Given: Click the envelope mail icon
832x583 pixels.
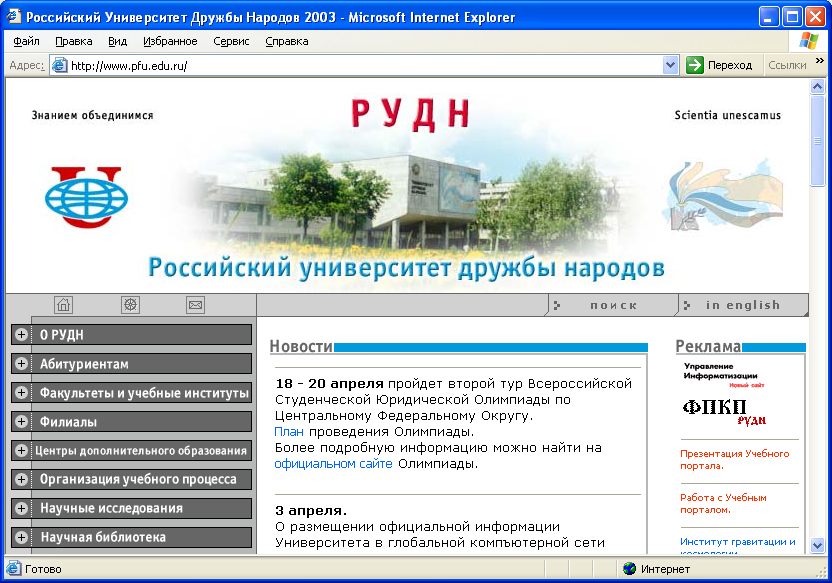Looking at the screenshot, I should pyautogui.click(x=195, y=305).
